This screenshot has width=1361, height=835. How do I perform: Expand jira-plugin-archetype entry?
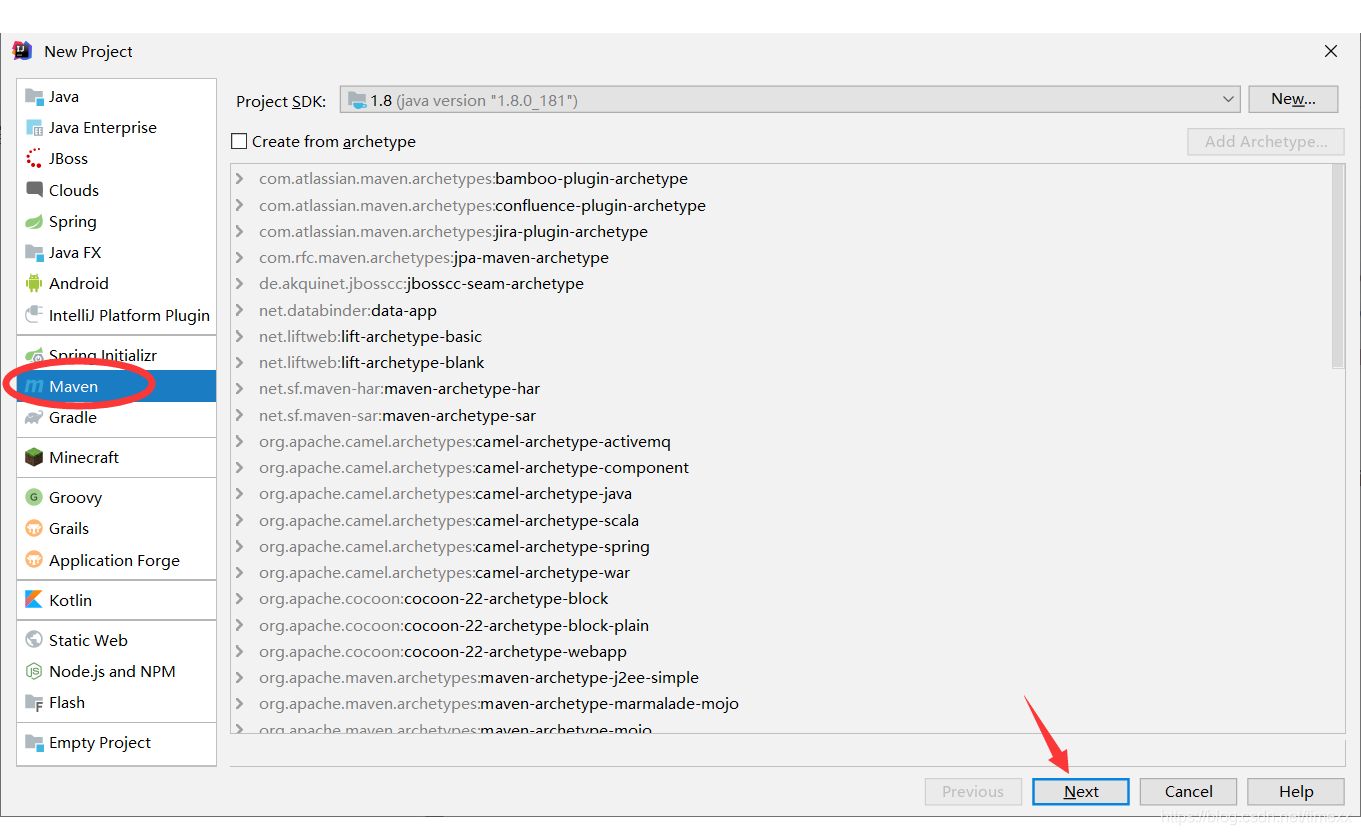coord(240,231)
